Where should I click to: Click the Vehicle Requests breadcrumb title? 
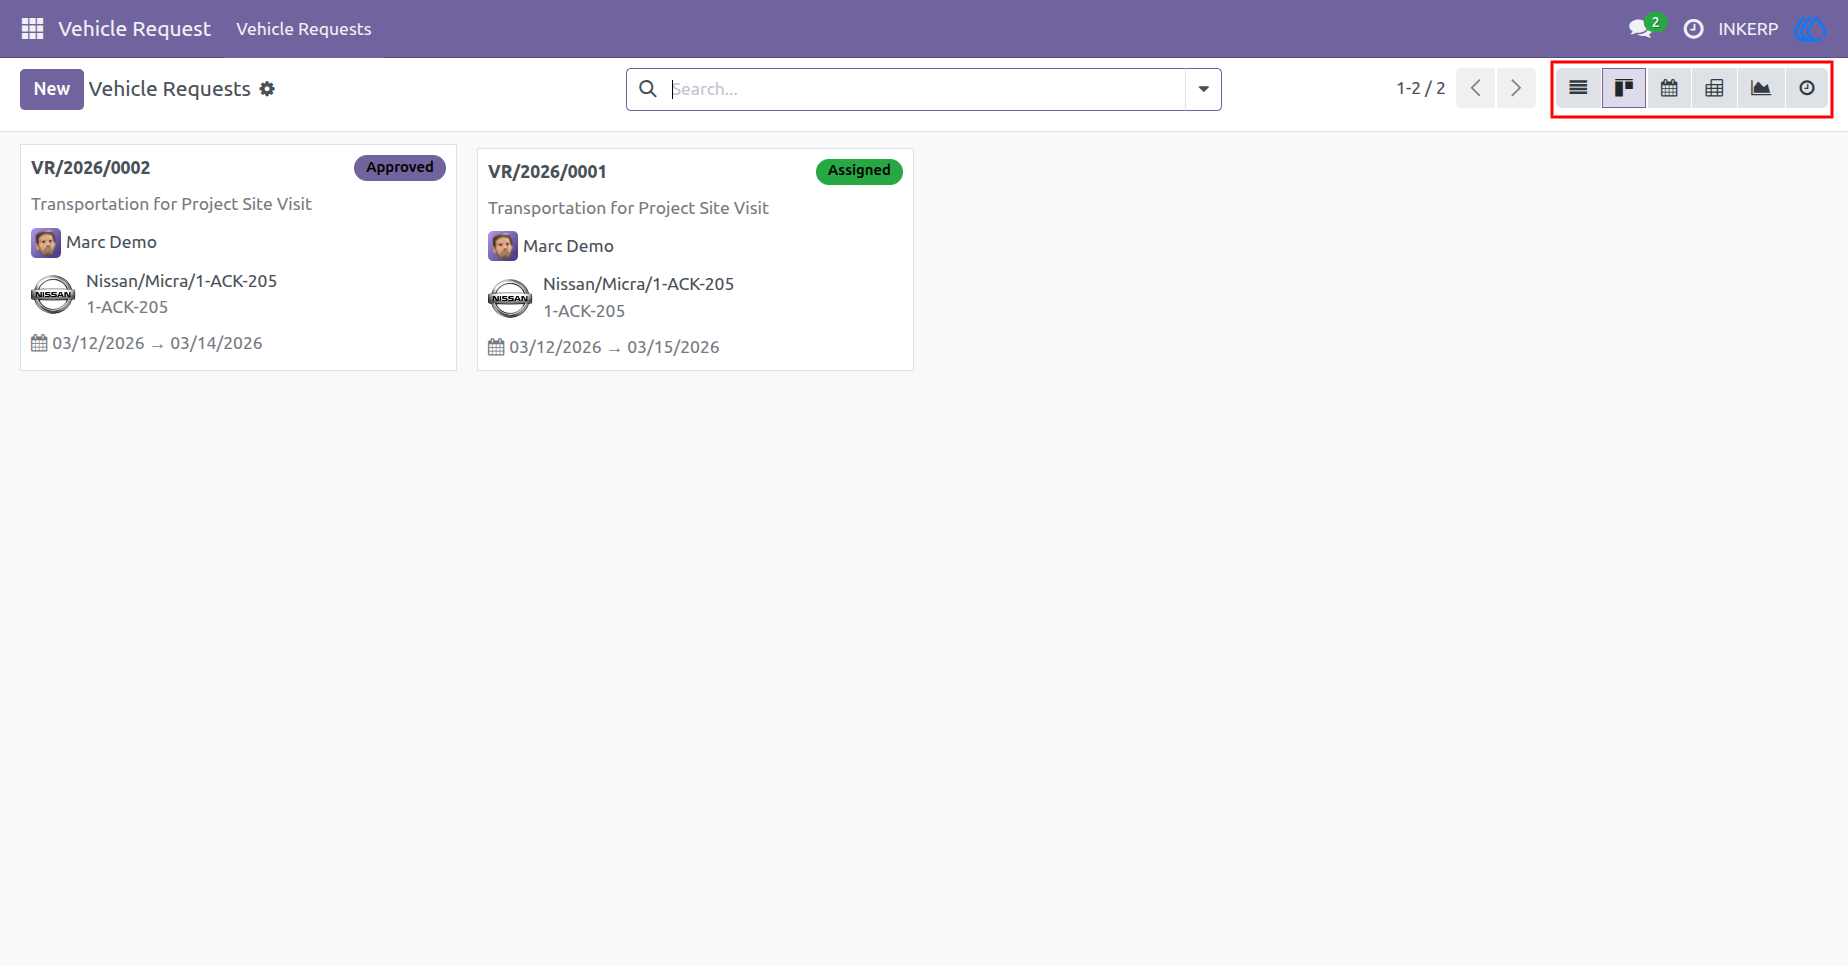170,89
